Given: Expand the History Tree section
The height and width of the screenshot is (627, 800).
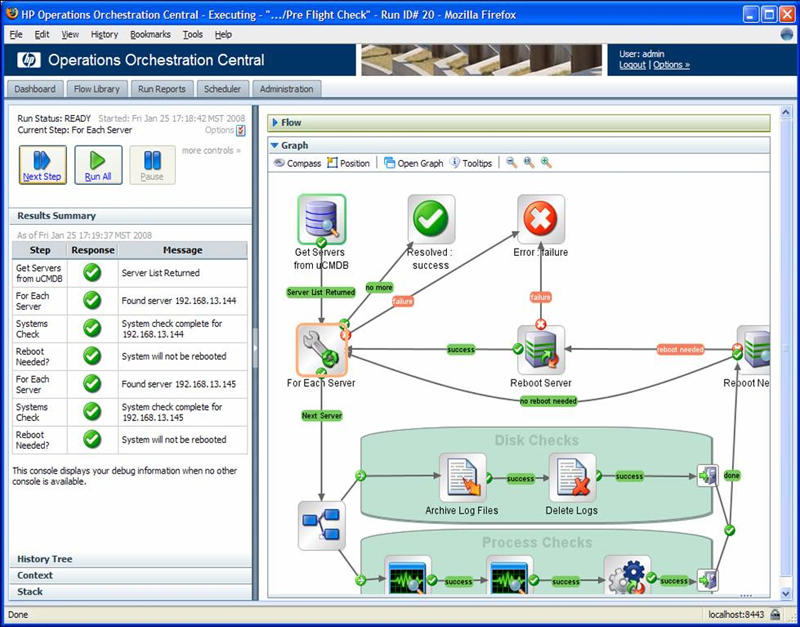Looking at the screenshot, I should click(130, 559).
